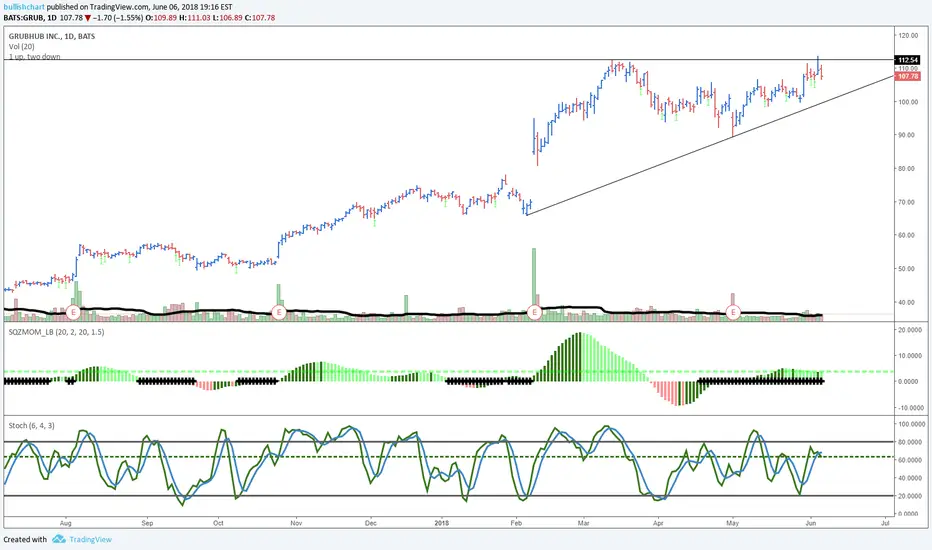The image size is (932, 550).
Task: Click the Sep label on time axis
Action: [x=147, y=523]
